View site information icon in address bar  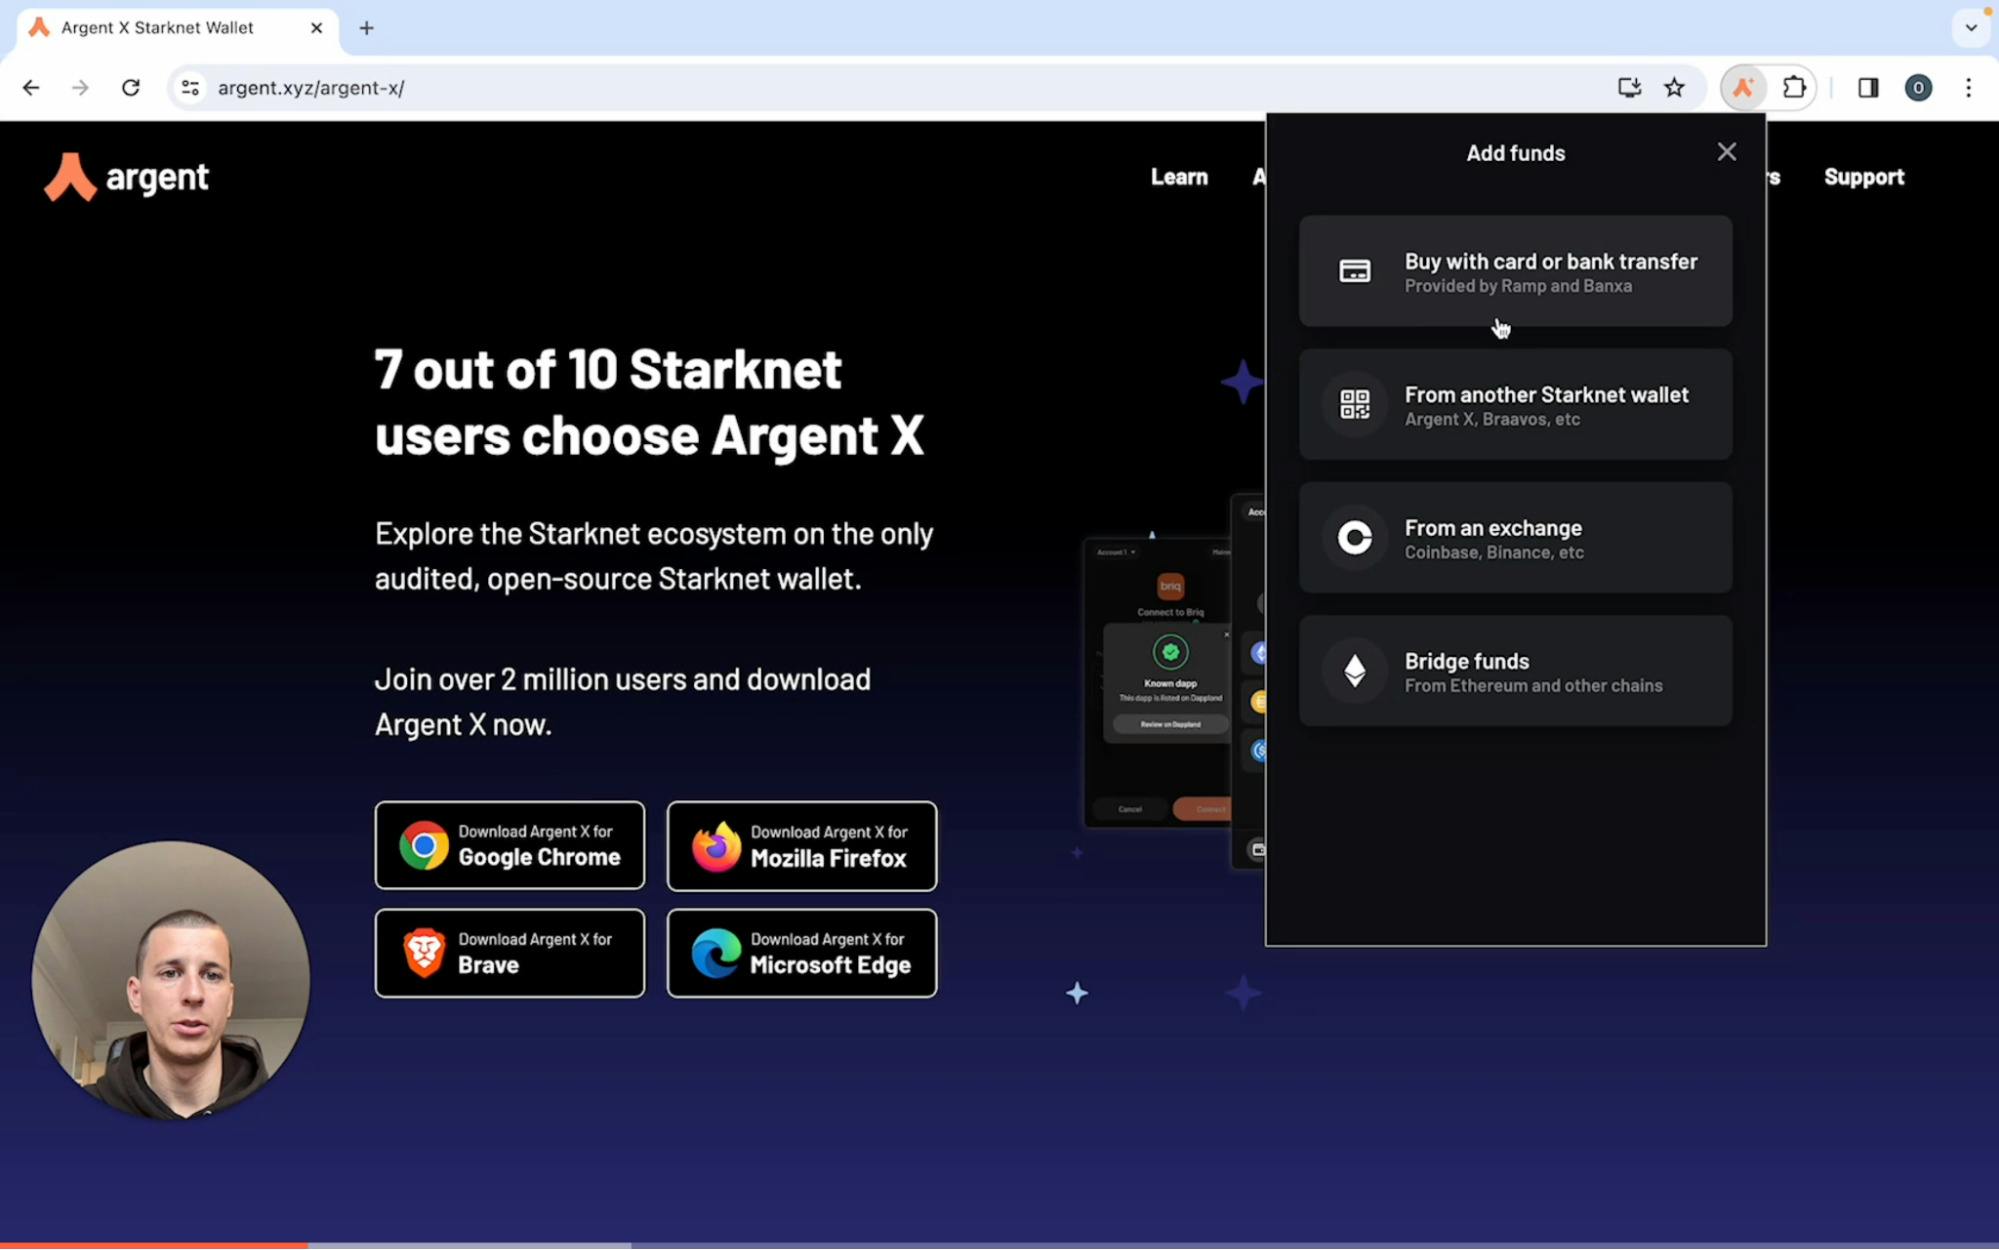click(x=190, y=88)
